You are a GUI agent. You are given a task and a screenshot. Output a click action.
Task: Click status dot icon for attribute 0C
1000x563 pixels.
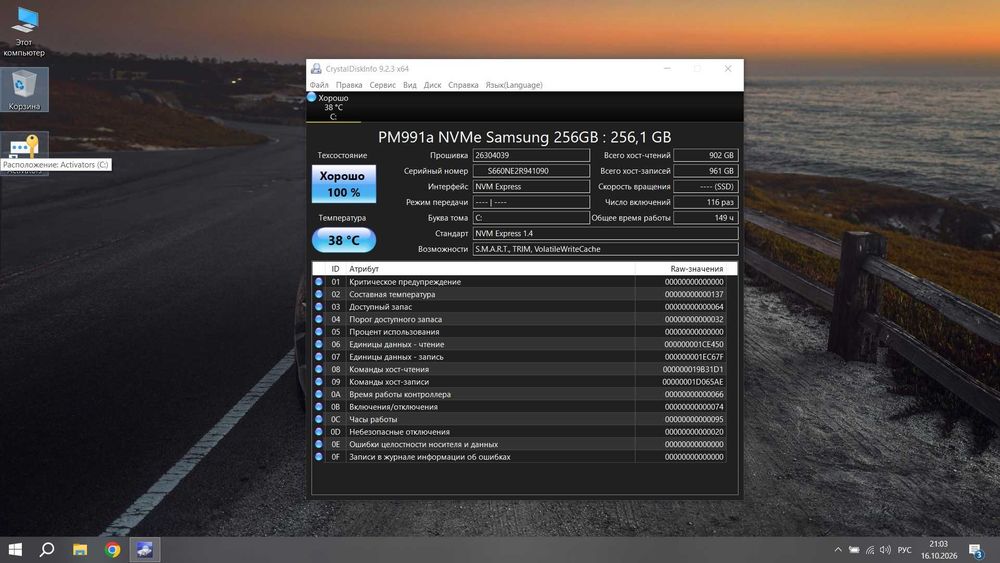point(318,419)
